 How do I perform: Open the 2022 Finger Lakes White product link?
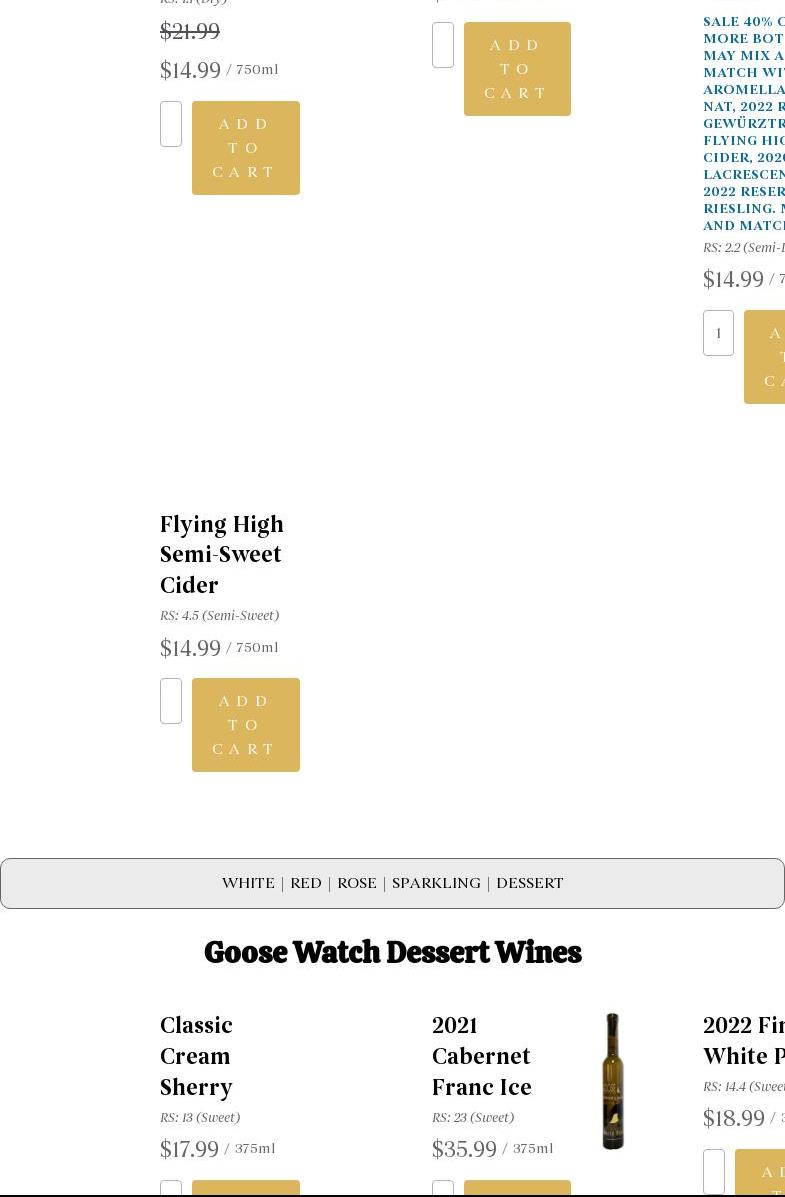point(744,1039)
